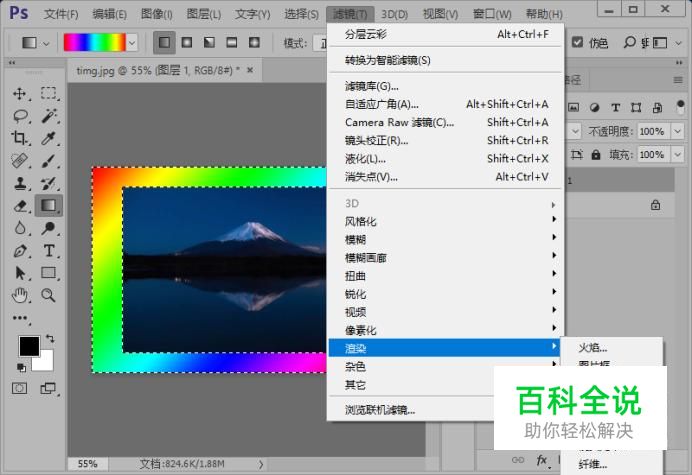
Task: Expand the 模糊 filter submenu
Action: [x=445, y=239]
